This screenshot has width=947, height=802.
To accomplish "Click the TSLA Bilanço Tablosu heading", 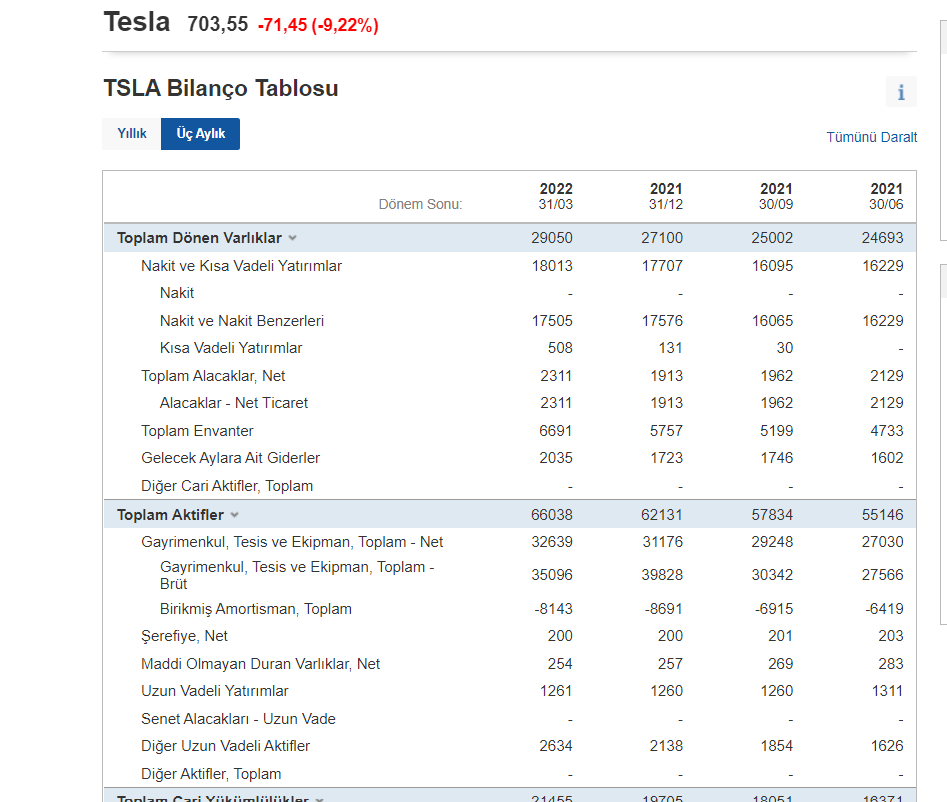I will click(221, 88).
